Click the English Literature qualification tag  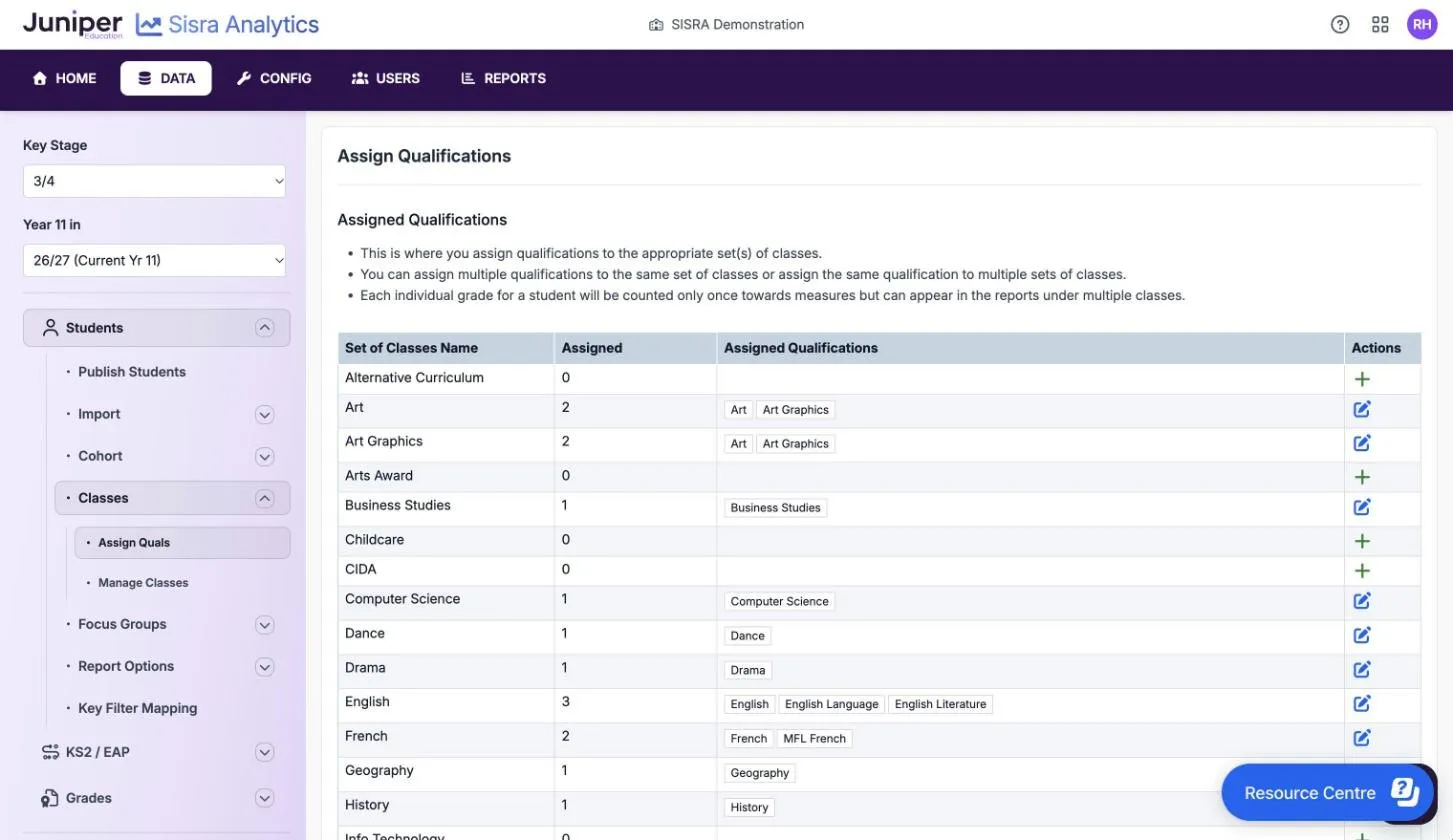[940, 704]
